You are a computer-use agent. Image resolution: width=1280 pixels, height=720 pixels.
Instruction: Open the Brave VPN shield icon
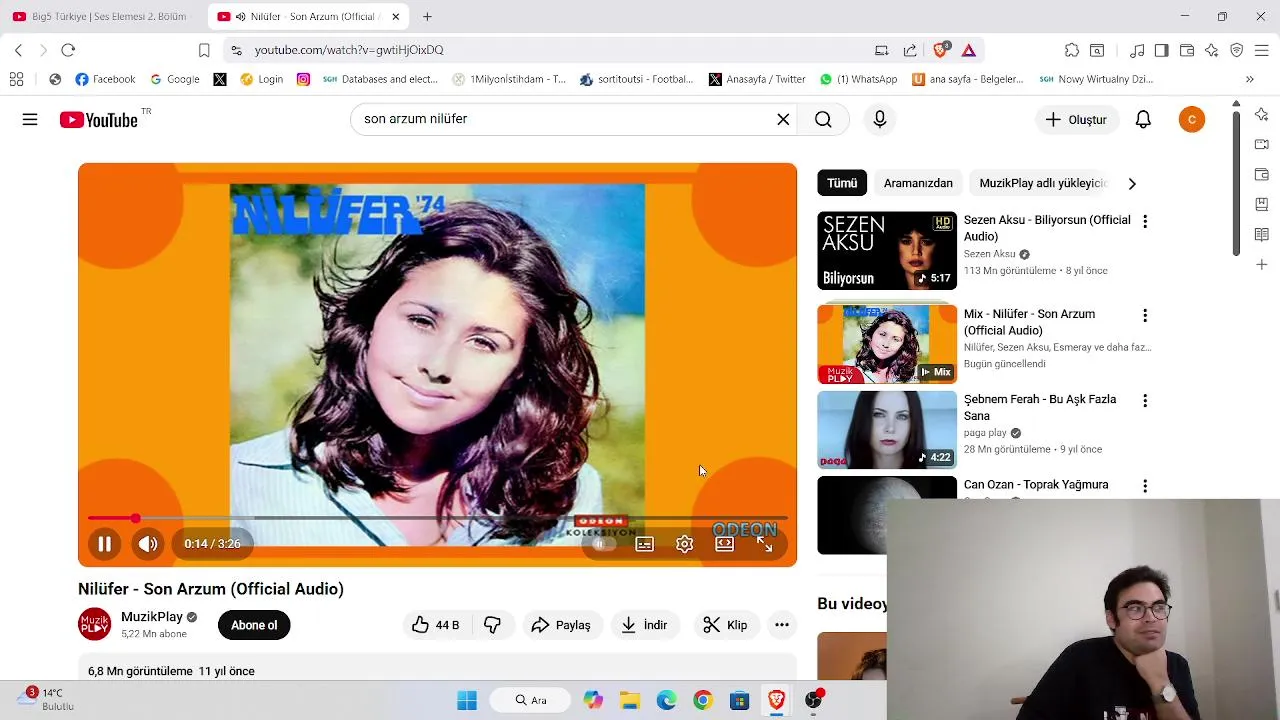pyautogui.click(x=1237, y=50)
